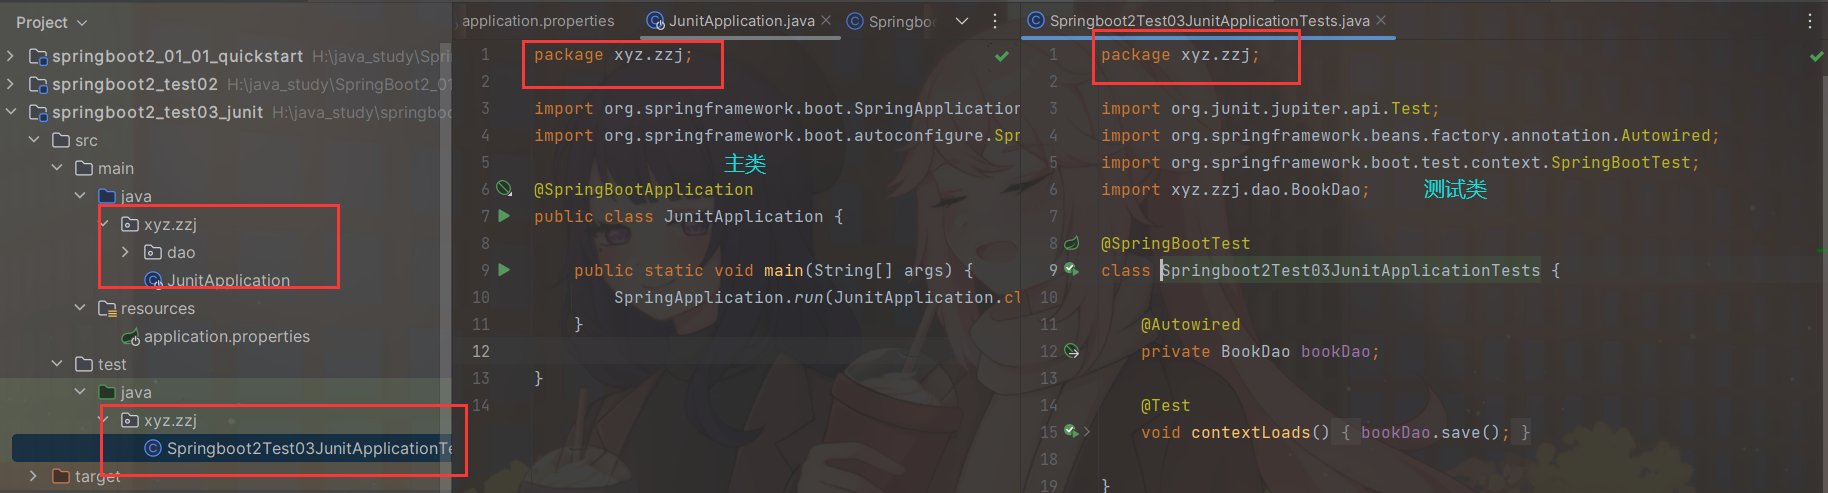The image size is (1828, 493).
Task: Click the @Test annotation
Action: click(1166, 405)
